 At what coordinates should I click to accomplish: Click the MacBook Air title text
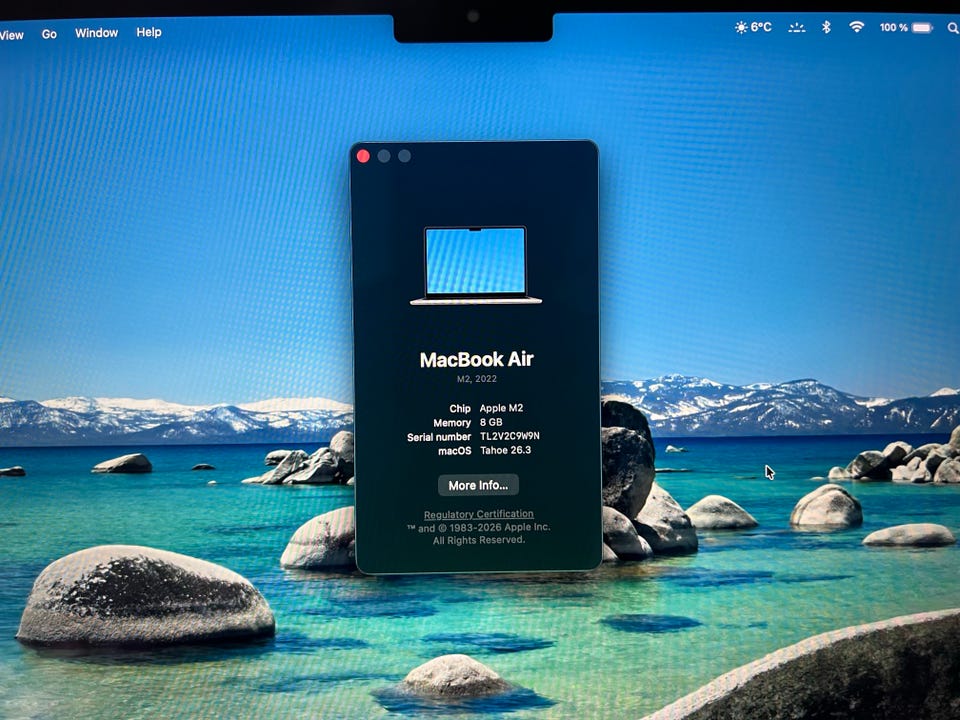click(x=476, y=360)
